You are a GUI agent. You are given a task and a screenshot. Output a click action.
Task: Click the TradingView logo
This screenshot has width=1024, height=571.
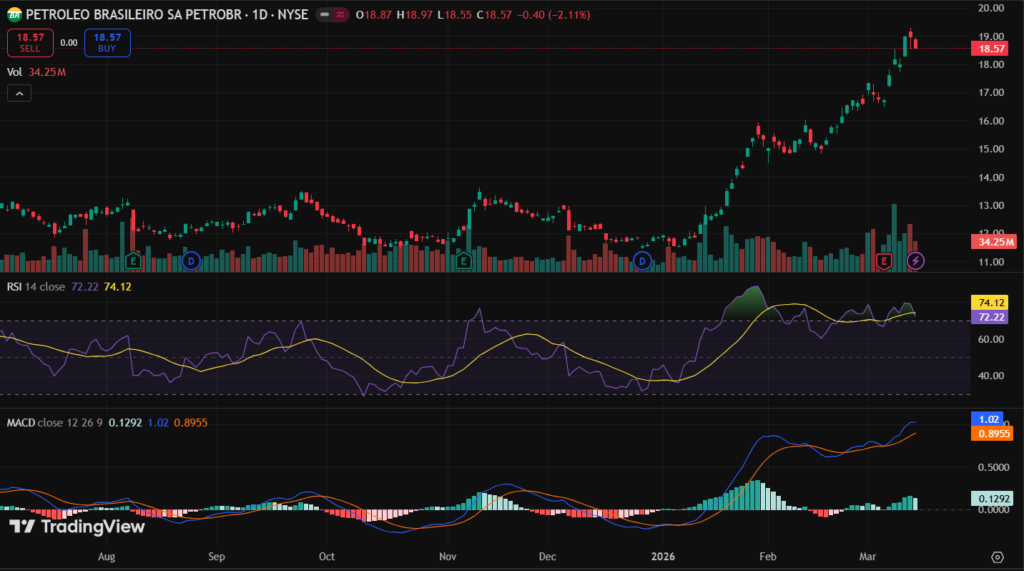[77, 527]
